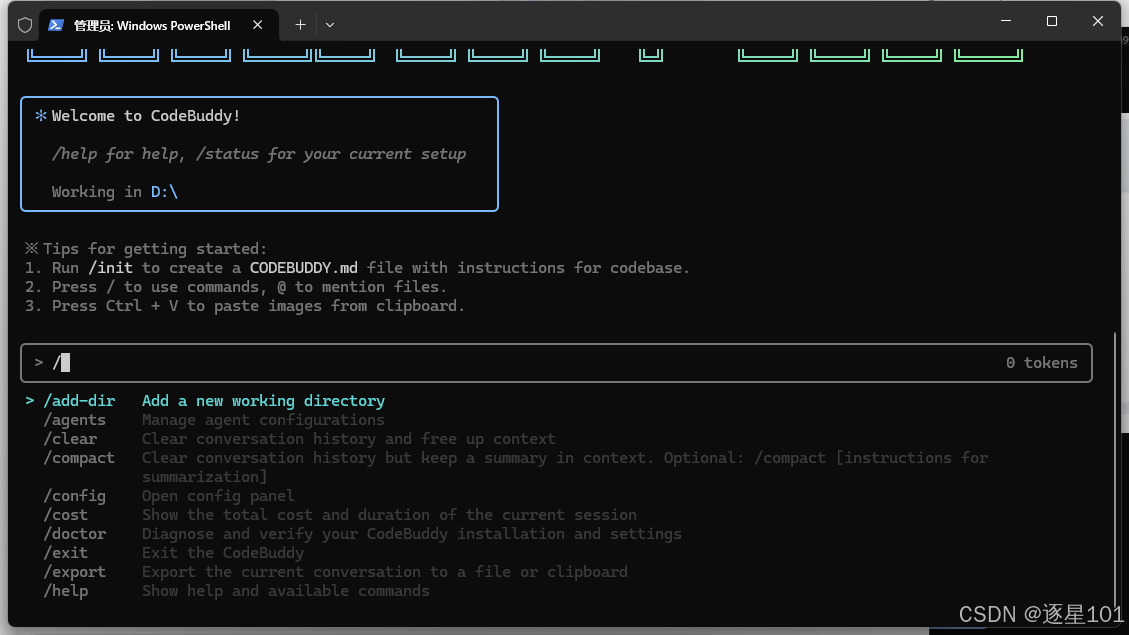Click the 0 tokens counter
The image size is (1129, 635).
click(x=1041, y=362)
